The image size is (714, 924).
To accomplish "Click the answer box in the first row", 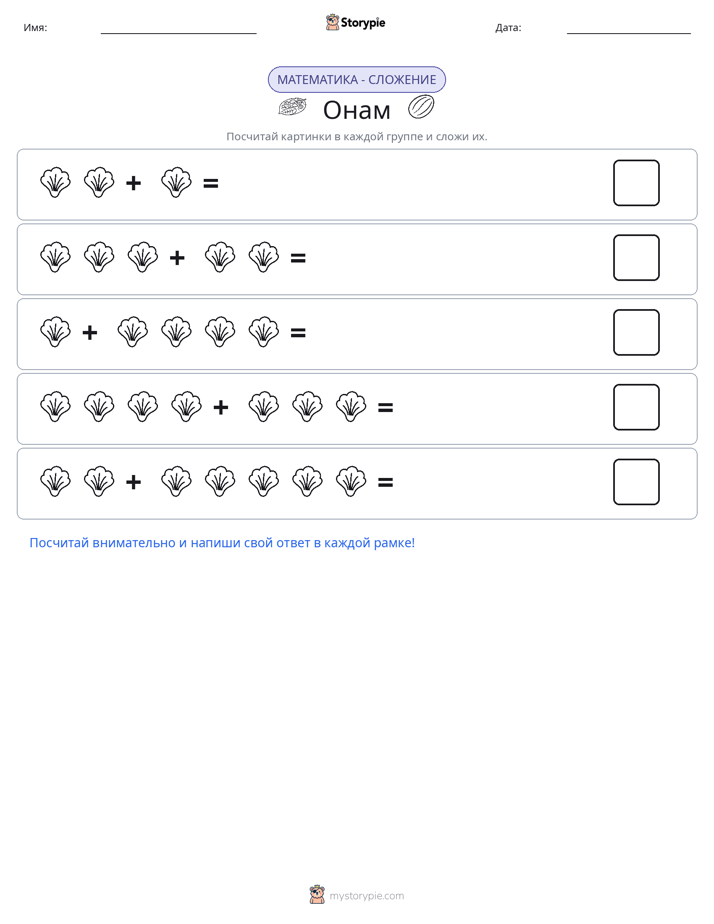I will pos(636,183).
